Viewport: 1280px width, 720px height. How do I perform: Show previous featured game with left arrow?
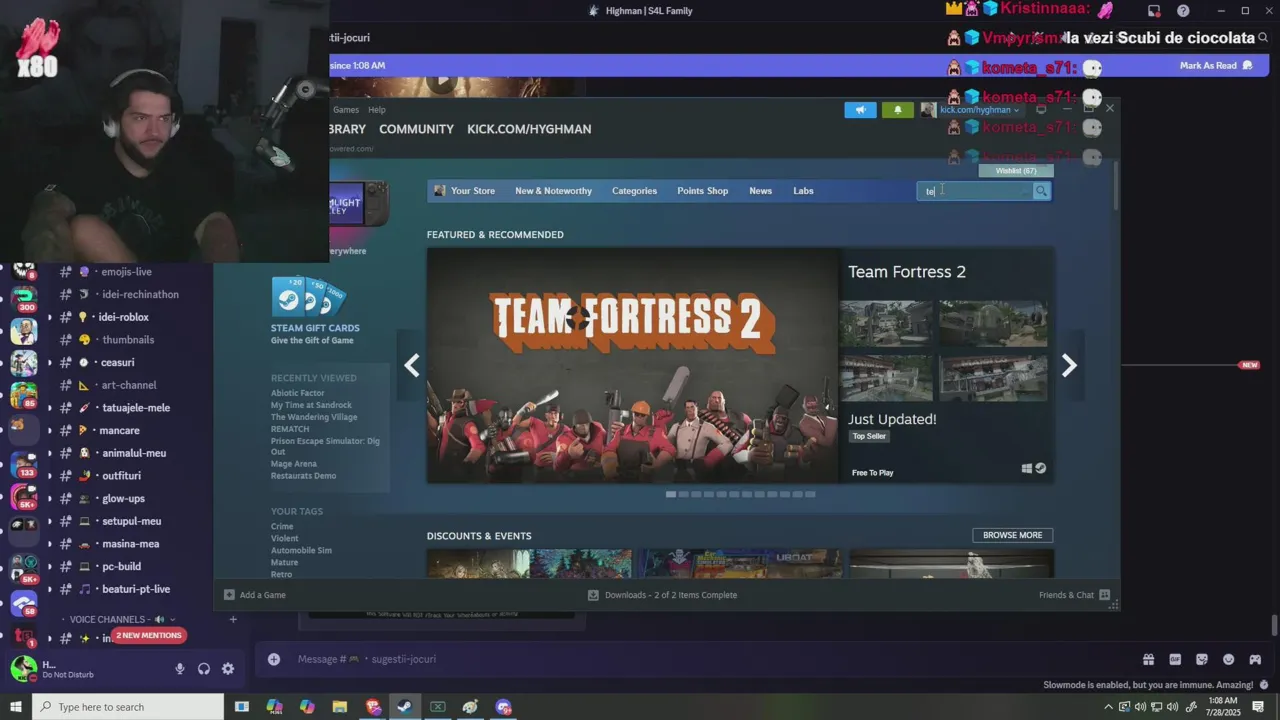click(x=412, y=366)
